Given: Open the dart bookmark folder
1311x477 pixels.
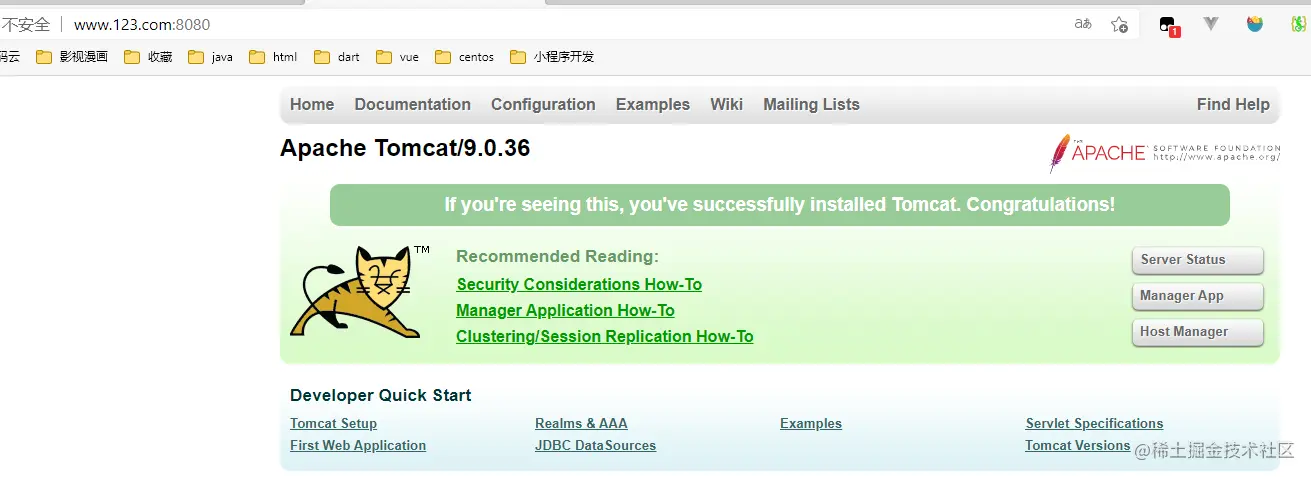Looking at the screenshot, I should pyautogui.click(x=337, y=57).
